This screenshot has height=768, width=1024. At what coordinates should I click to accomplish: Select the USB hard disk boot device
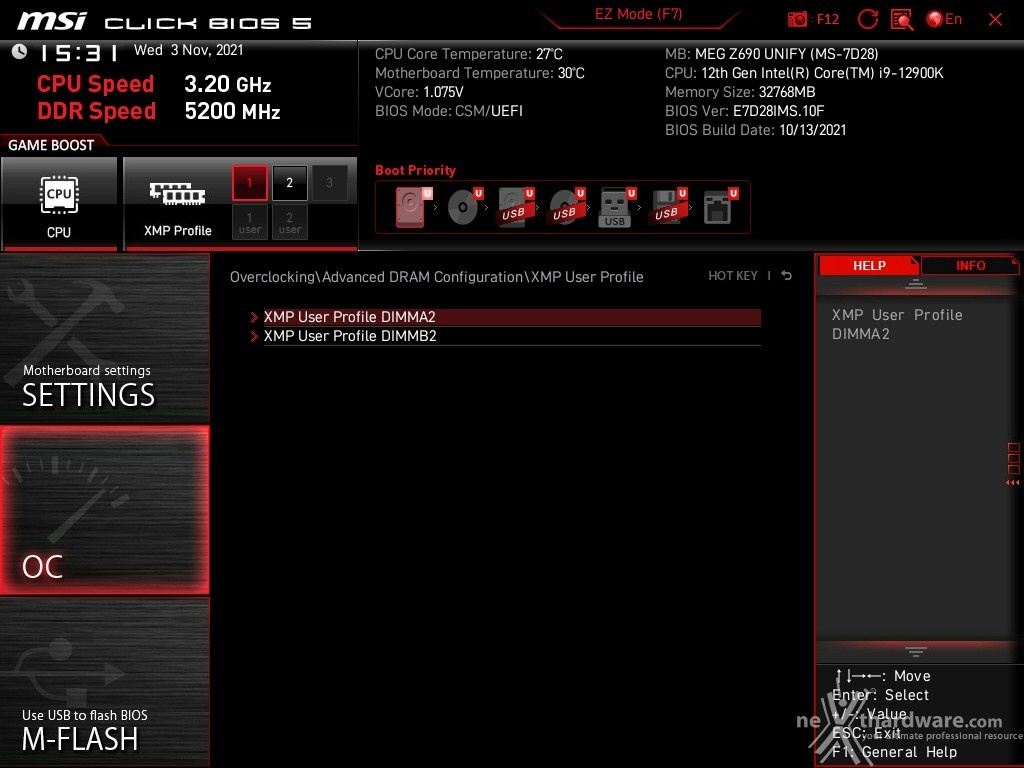(x=515, y=207)
